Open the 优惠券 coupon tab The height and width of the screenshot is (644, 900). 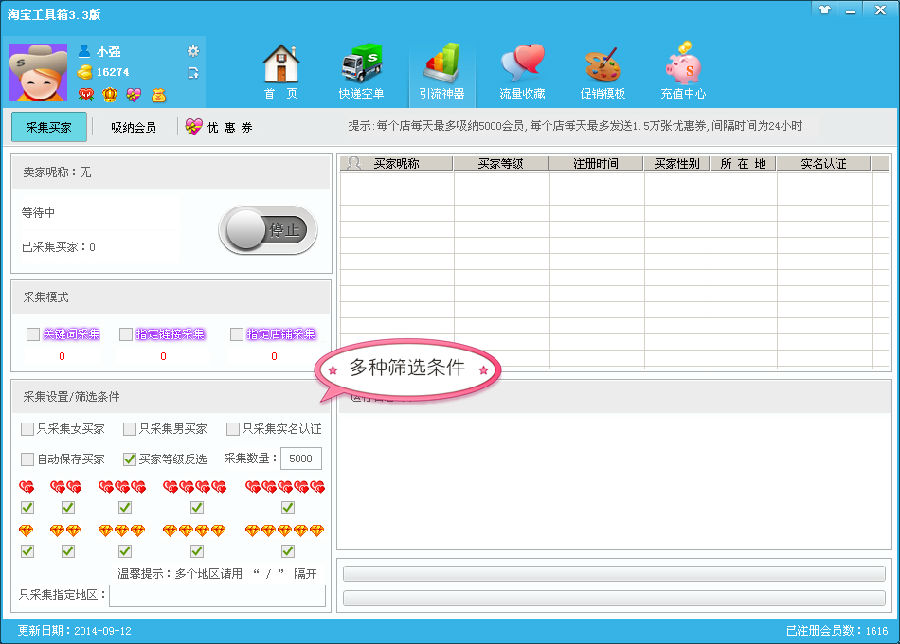[x=220, y=128]
